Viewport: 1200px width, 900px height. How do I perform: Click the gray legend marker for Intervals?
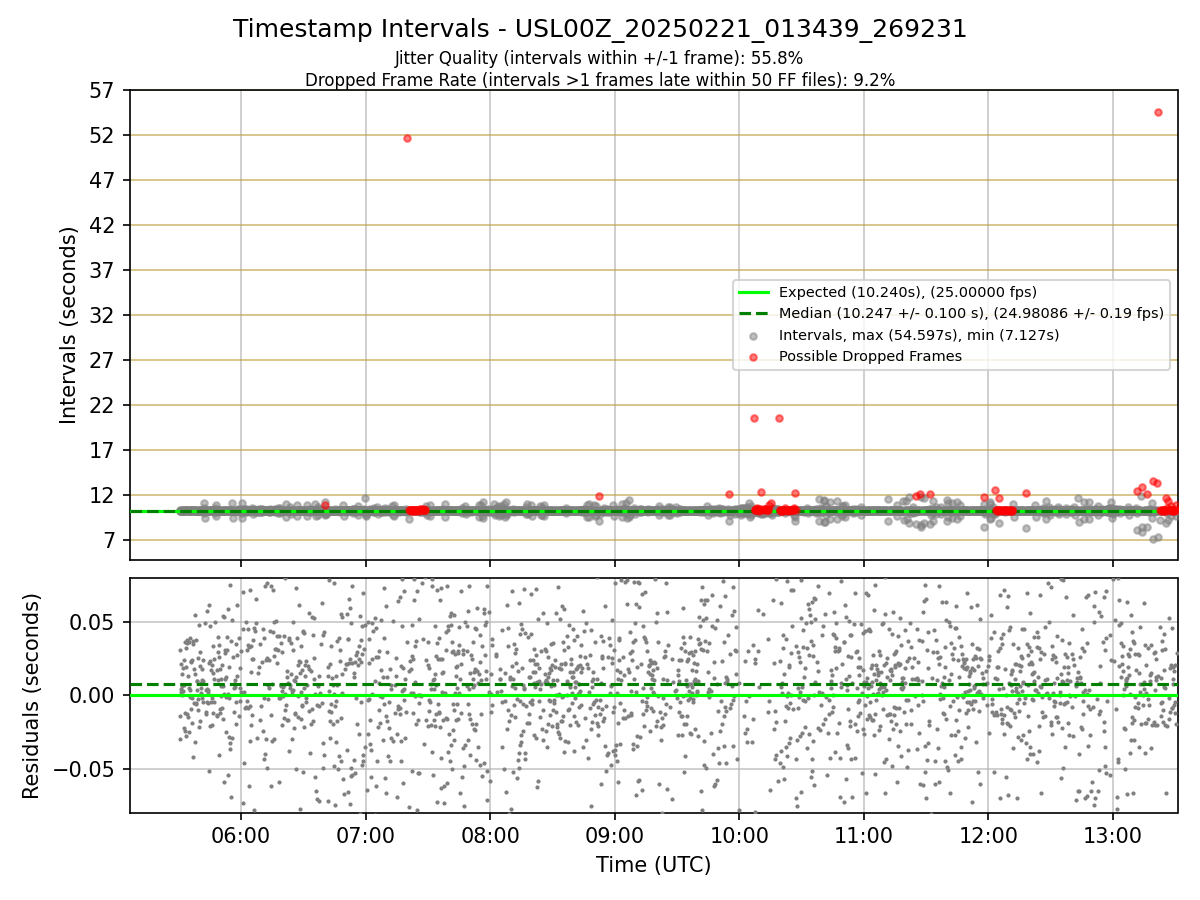[x=755, y=335]
